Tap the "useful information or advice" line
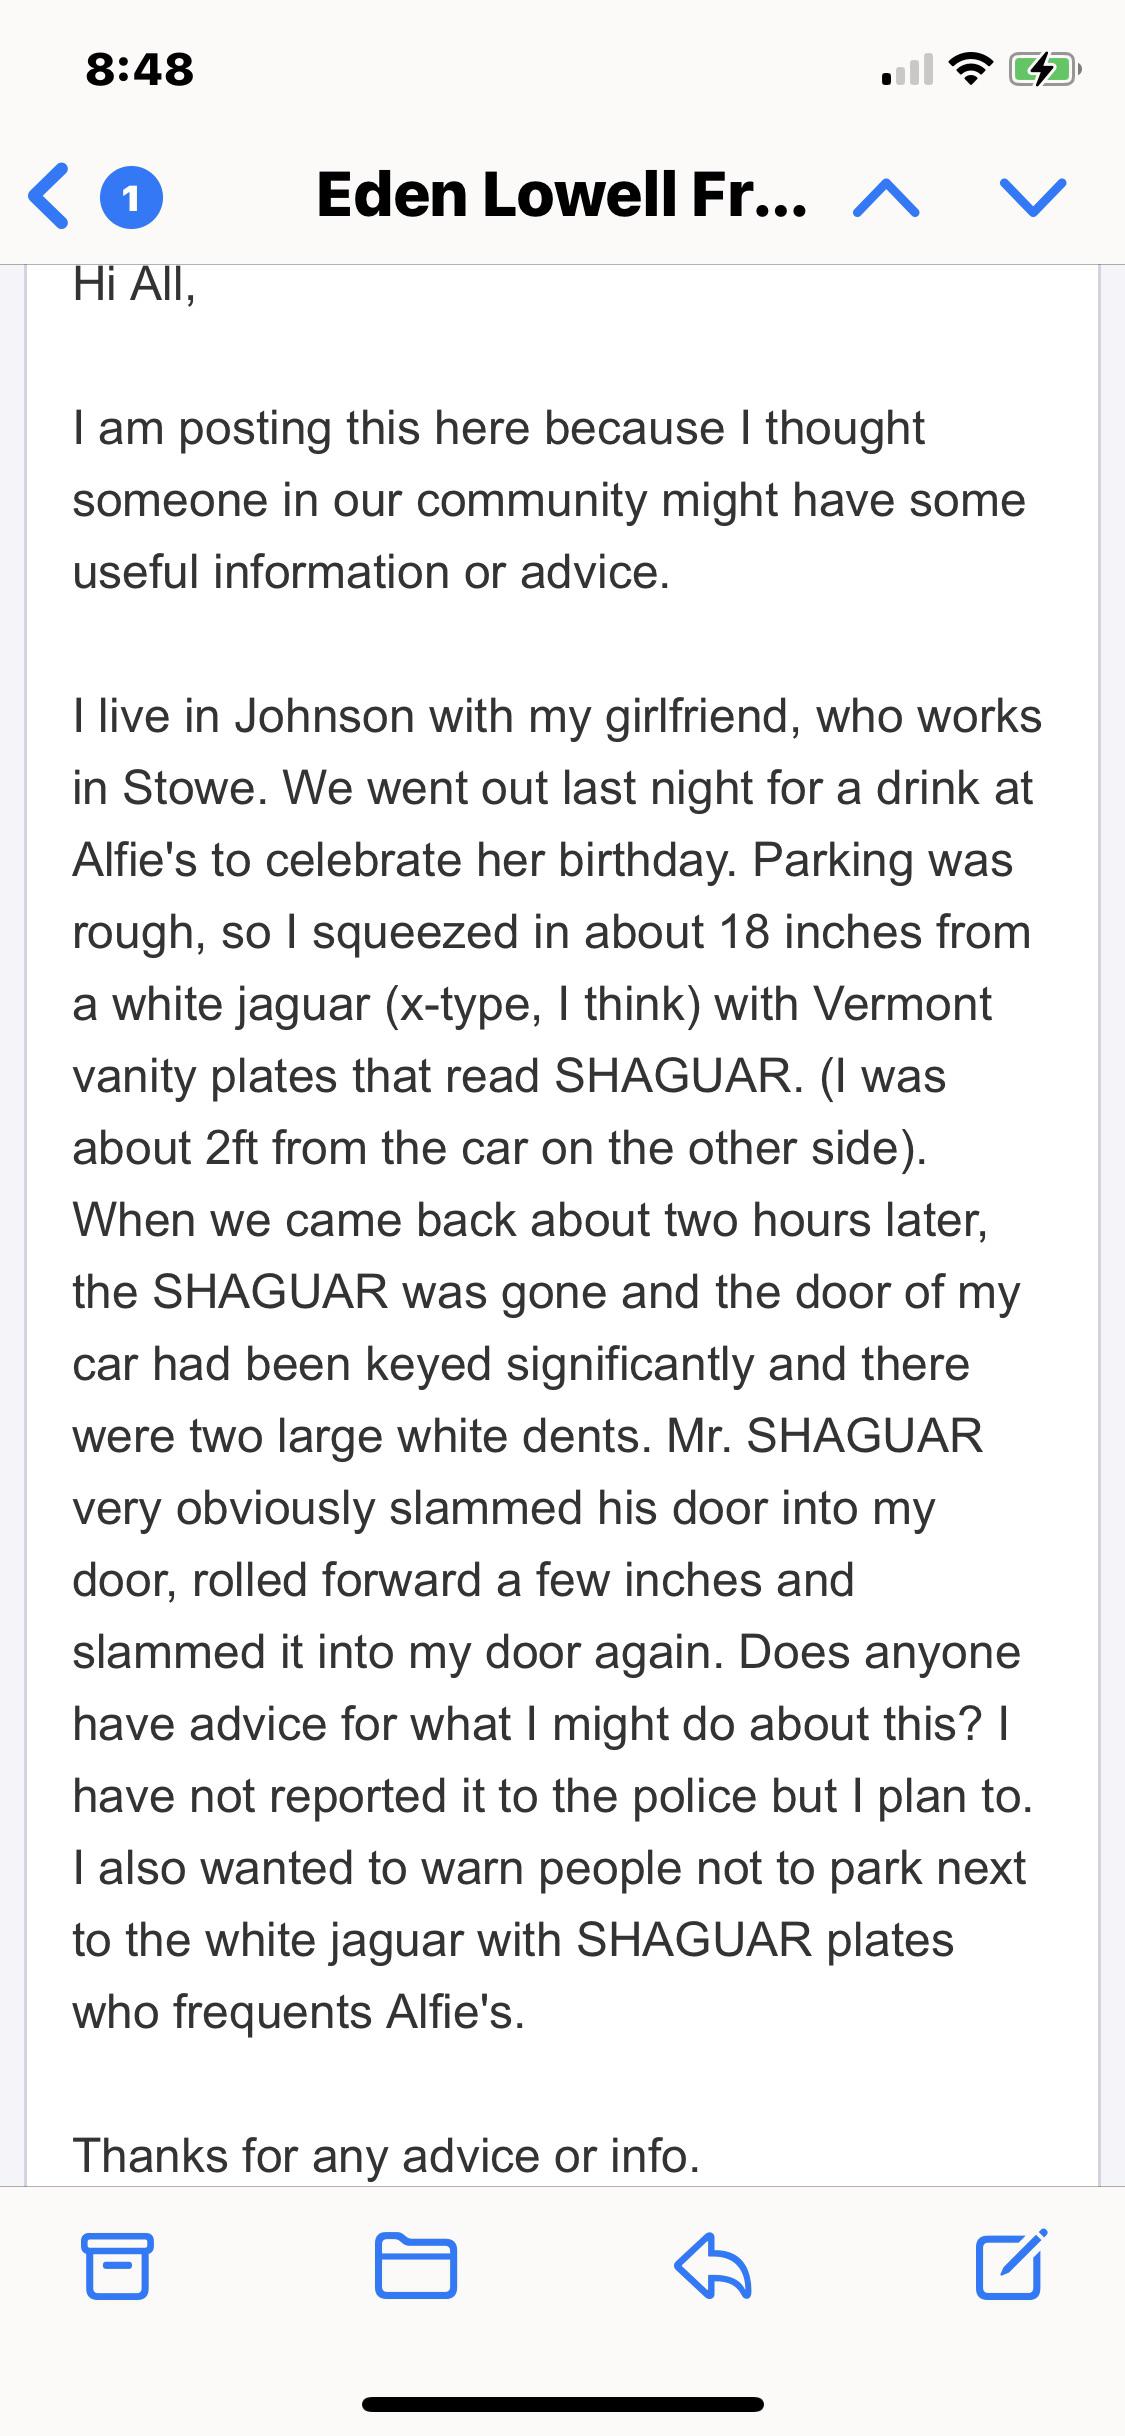Image resolution: width=1125 pixels, height=2436 pixels. 371,572
